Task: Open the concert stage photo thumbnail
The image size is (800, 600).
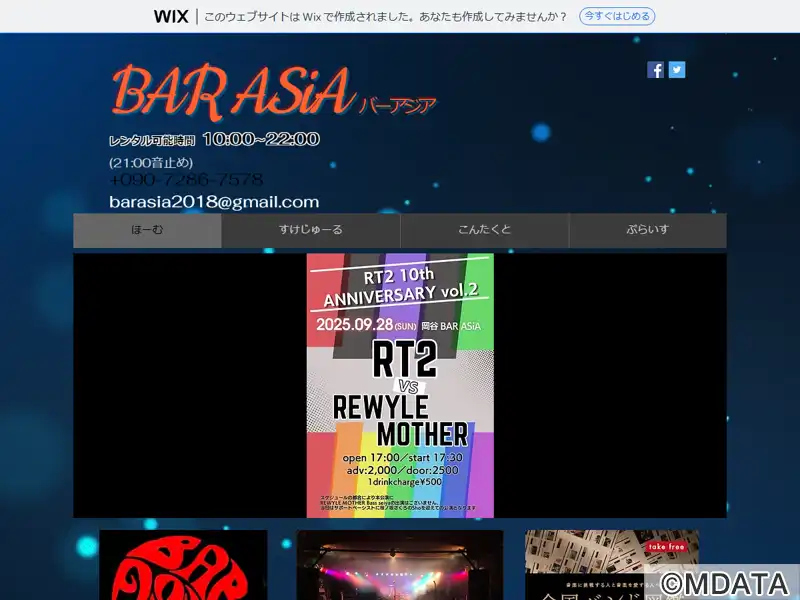Action: point(400,566)
